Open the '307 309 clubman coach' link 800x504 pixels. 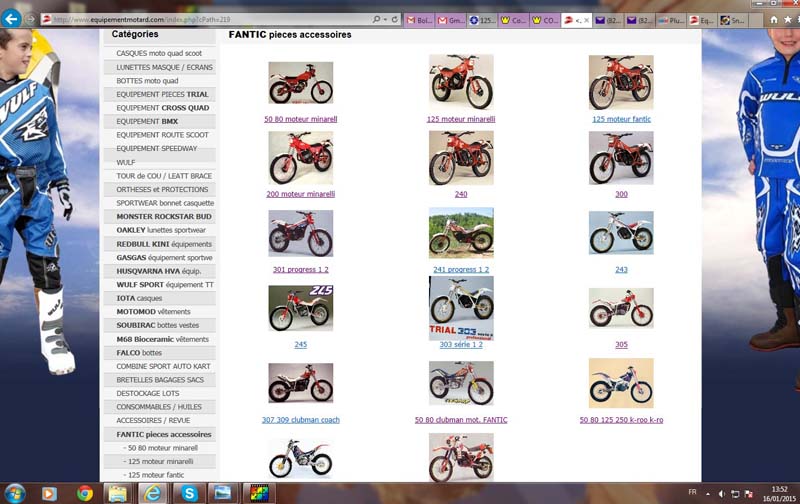pyautogui.click(x=301, y=420)
